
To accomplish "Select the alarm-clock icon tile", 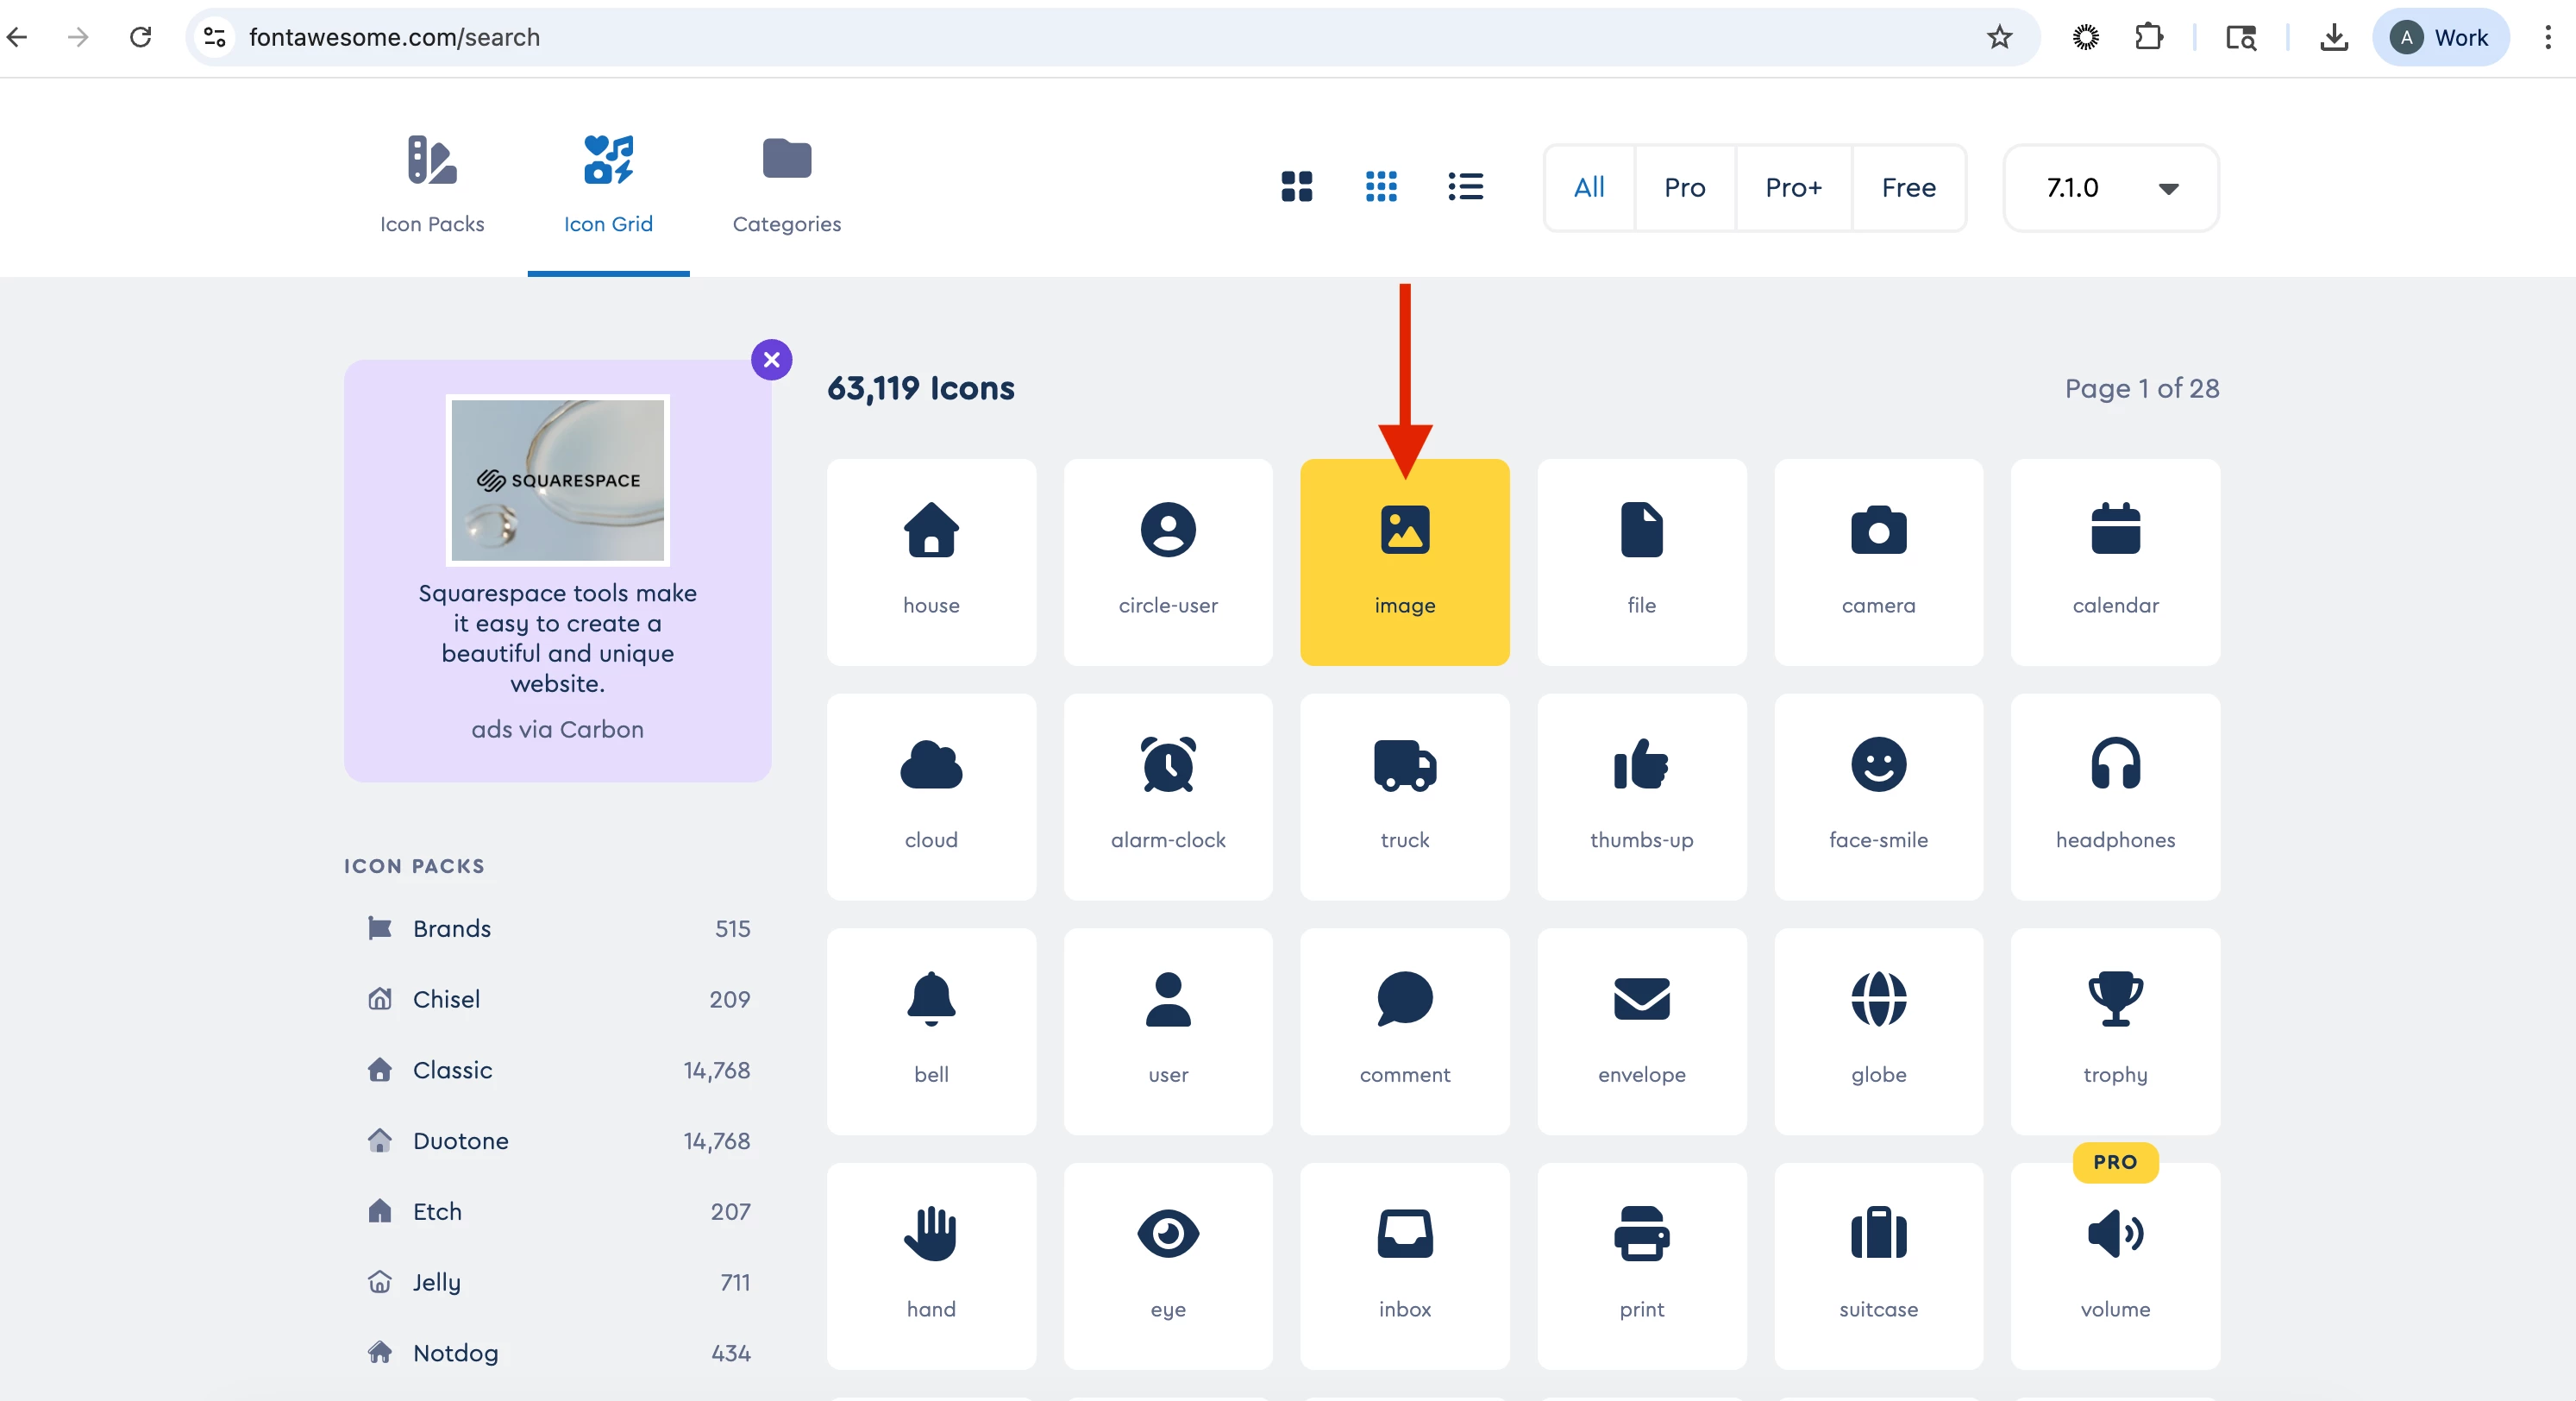I will click(x=1167, y=796).
